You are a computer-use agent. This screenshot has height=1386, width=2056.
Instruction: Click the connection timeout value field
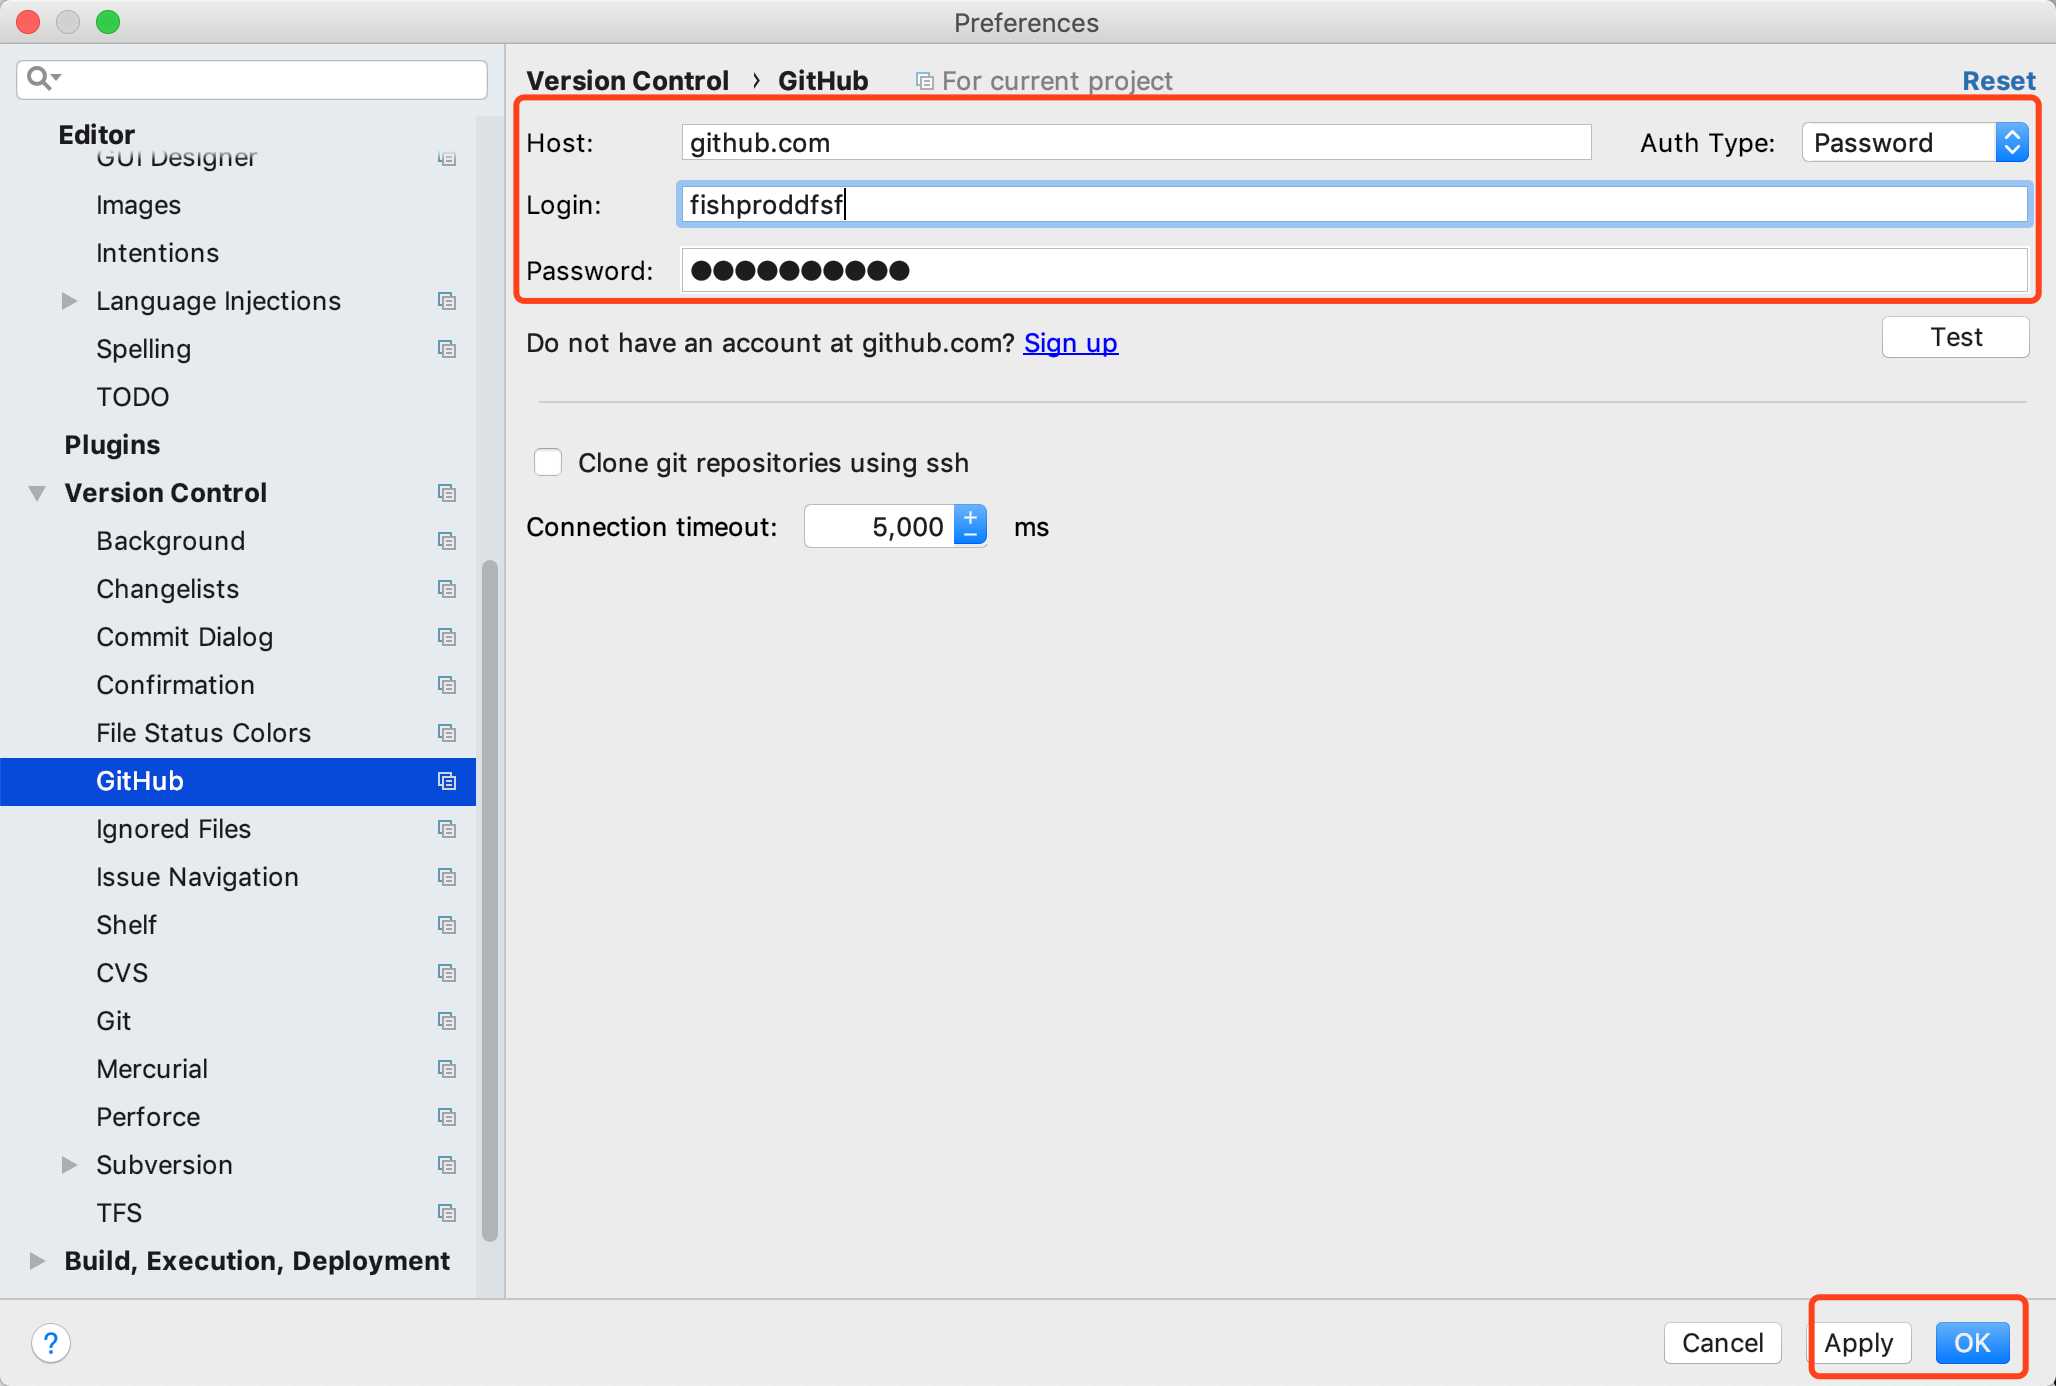pyautogui.click(x=879, y=526)
